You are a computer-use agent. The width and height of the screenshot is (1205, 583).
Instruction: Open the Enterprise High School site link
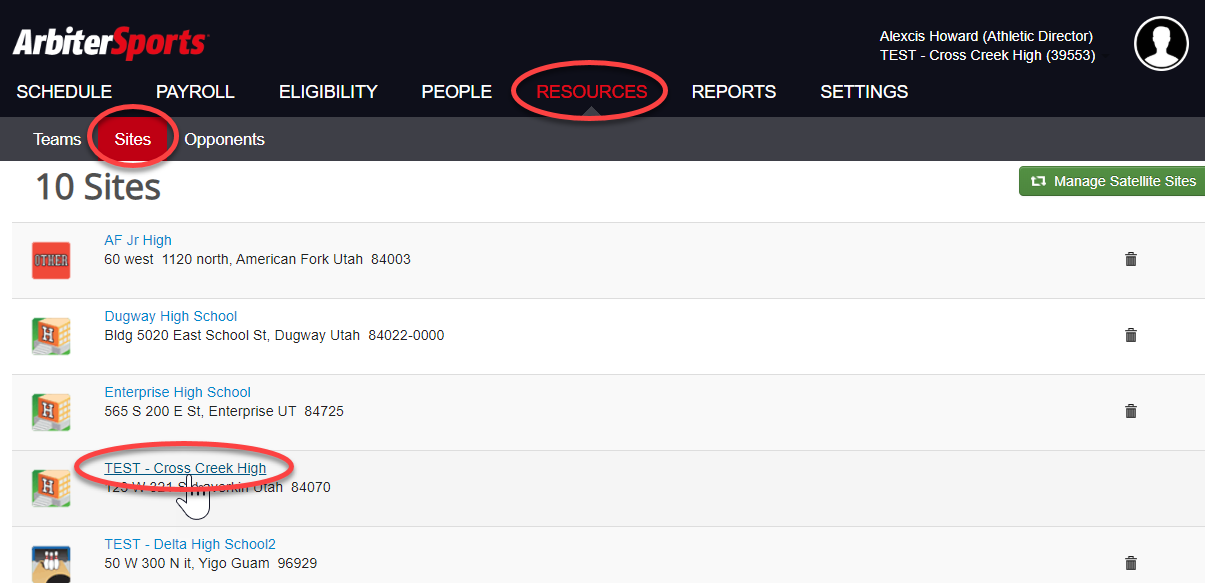point(178,392)
